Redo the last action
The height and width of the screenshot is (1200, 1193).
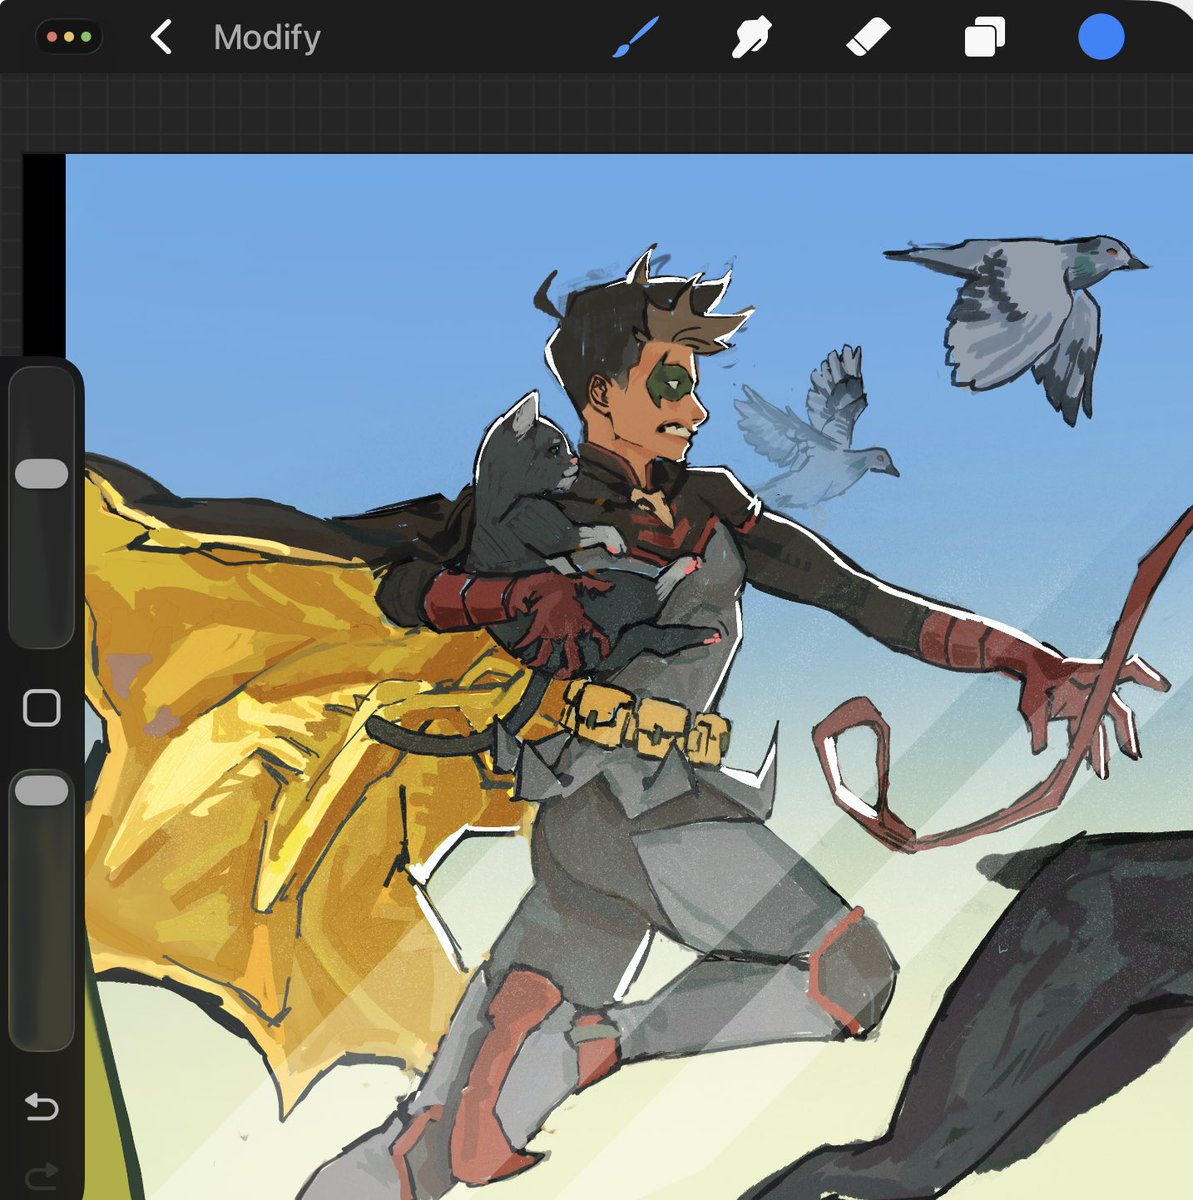42,1177
